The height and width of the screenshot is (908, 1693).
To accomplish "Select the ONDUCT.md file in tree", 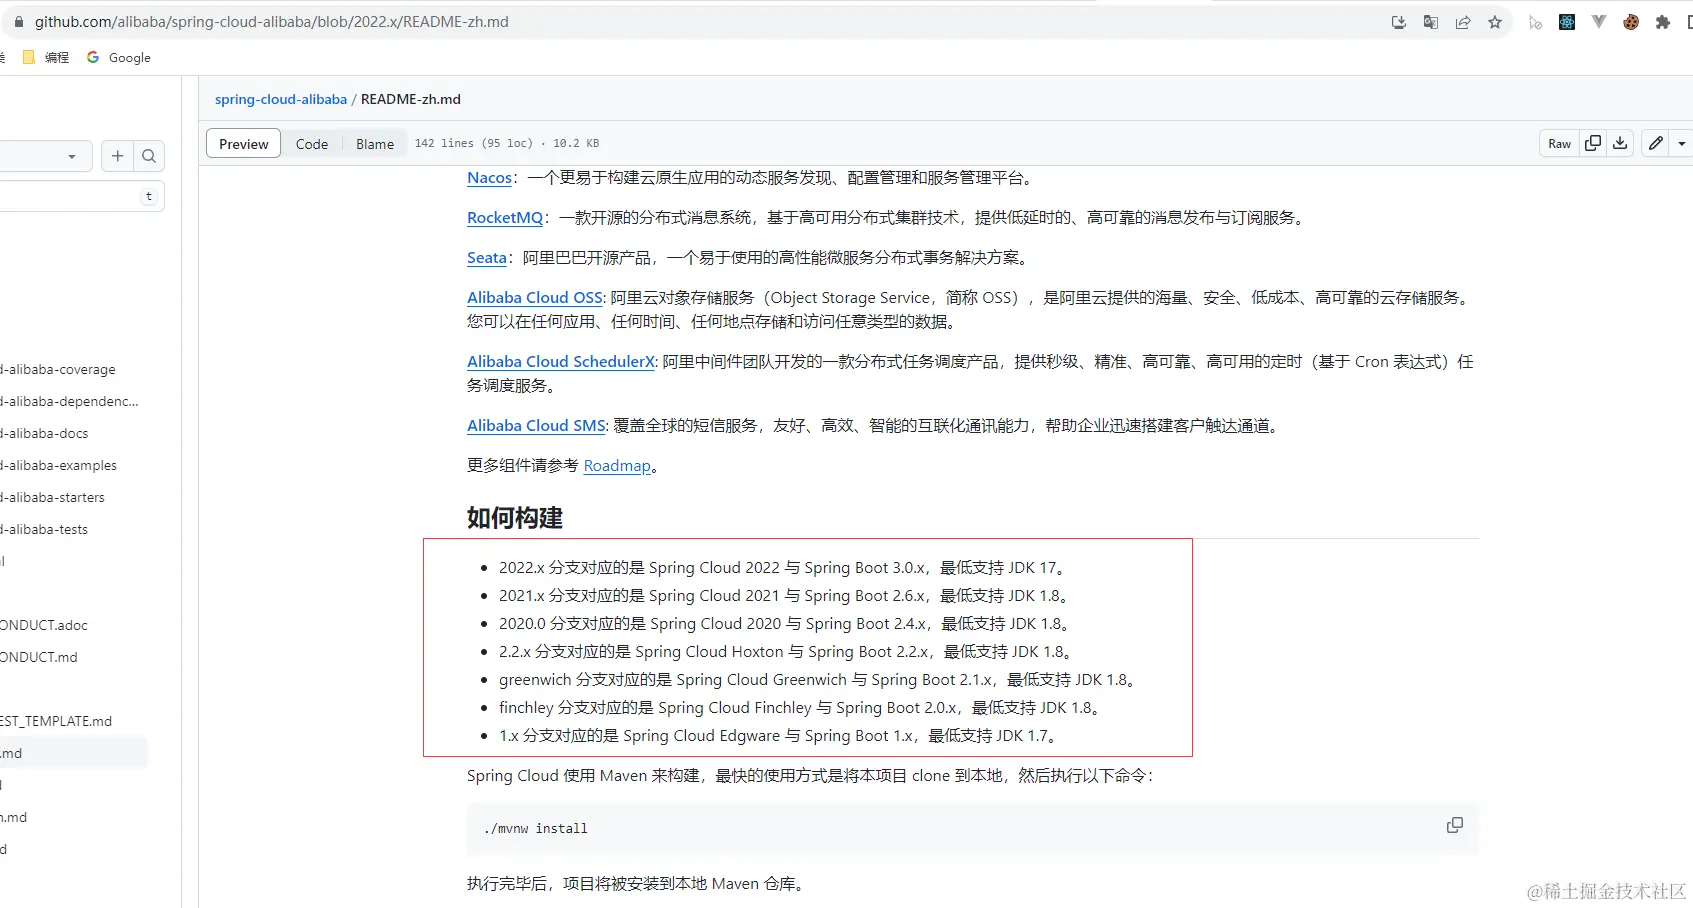I will click(40, 657).
